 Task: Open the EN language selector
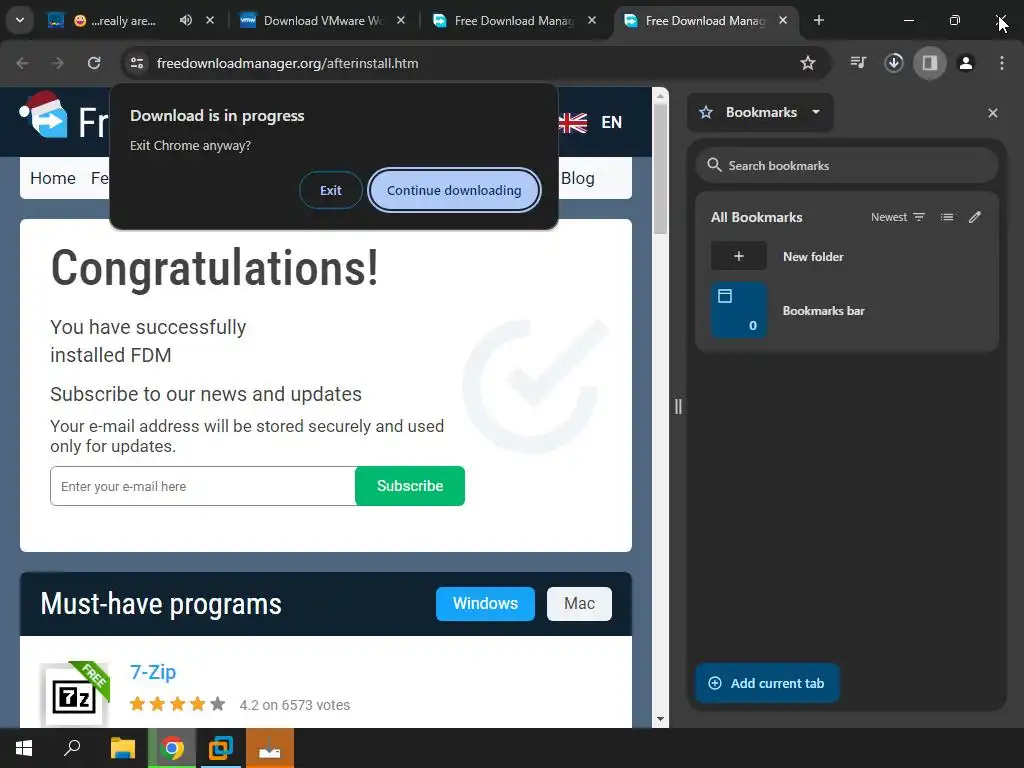611,122
